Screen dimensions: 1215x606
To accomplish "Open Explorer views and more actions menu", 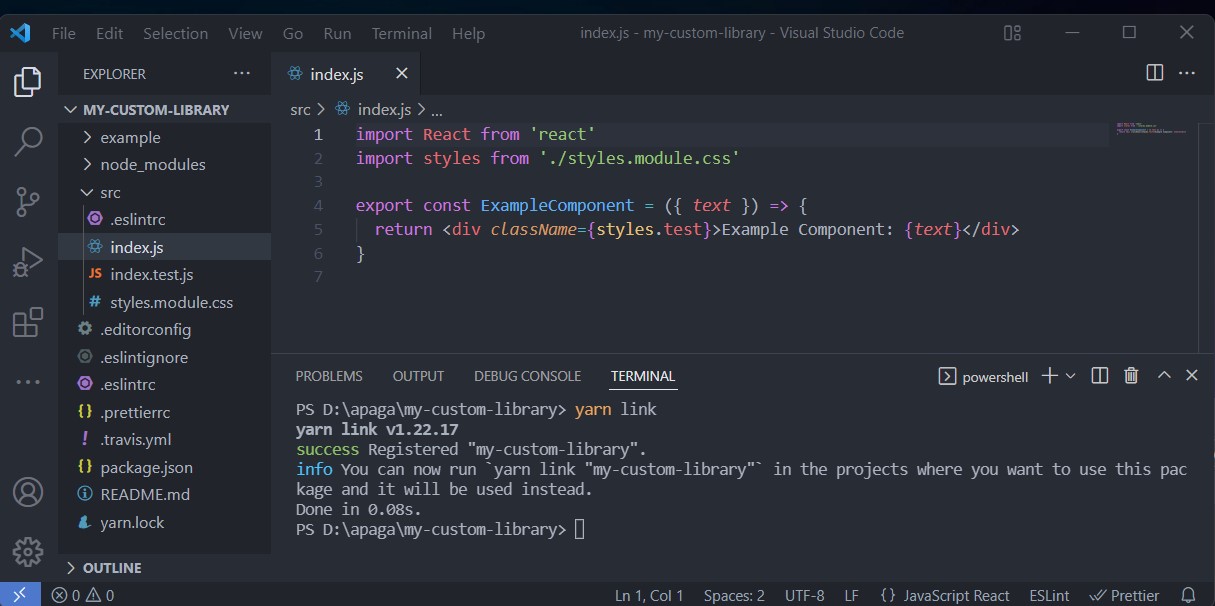I will click(242, 74).
